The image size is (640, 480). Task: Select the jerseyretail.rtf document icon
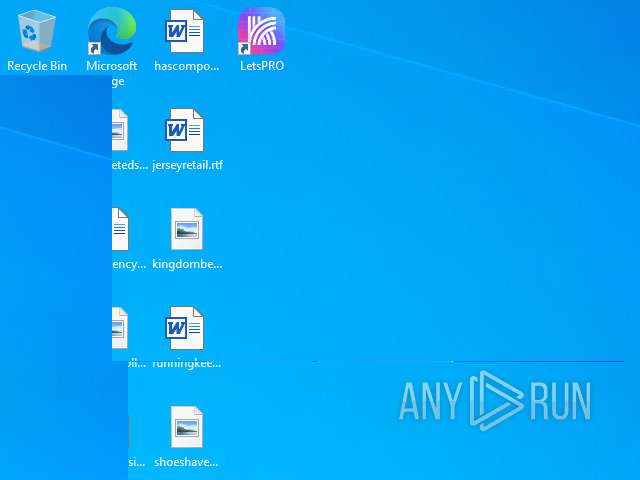(184, 130)
